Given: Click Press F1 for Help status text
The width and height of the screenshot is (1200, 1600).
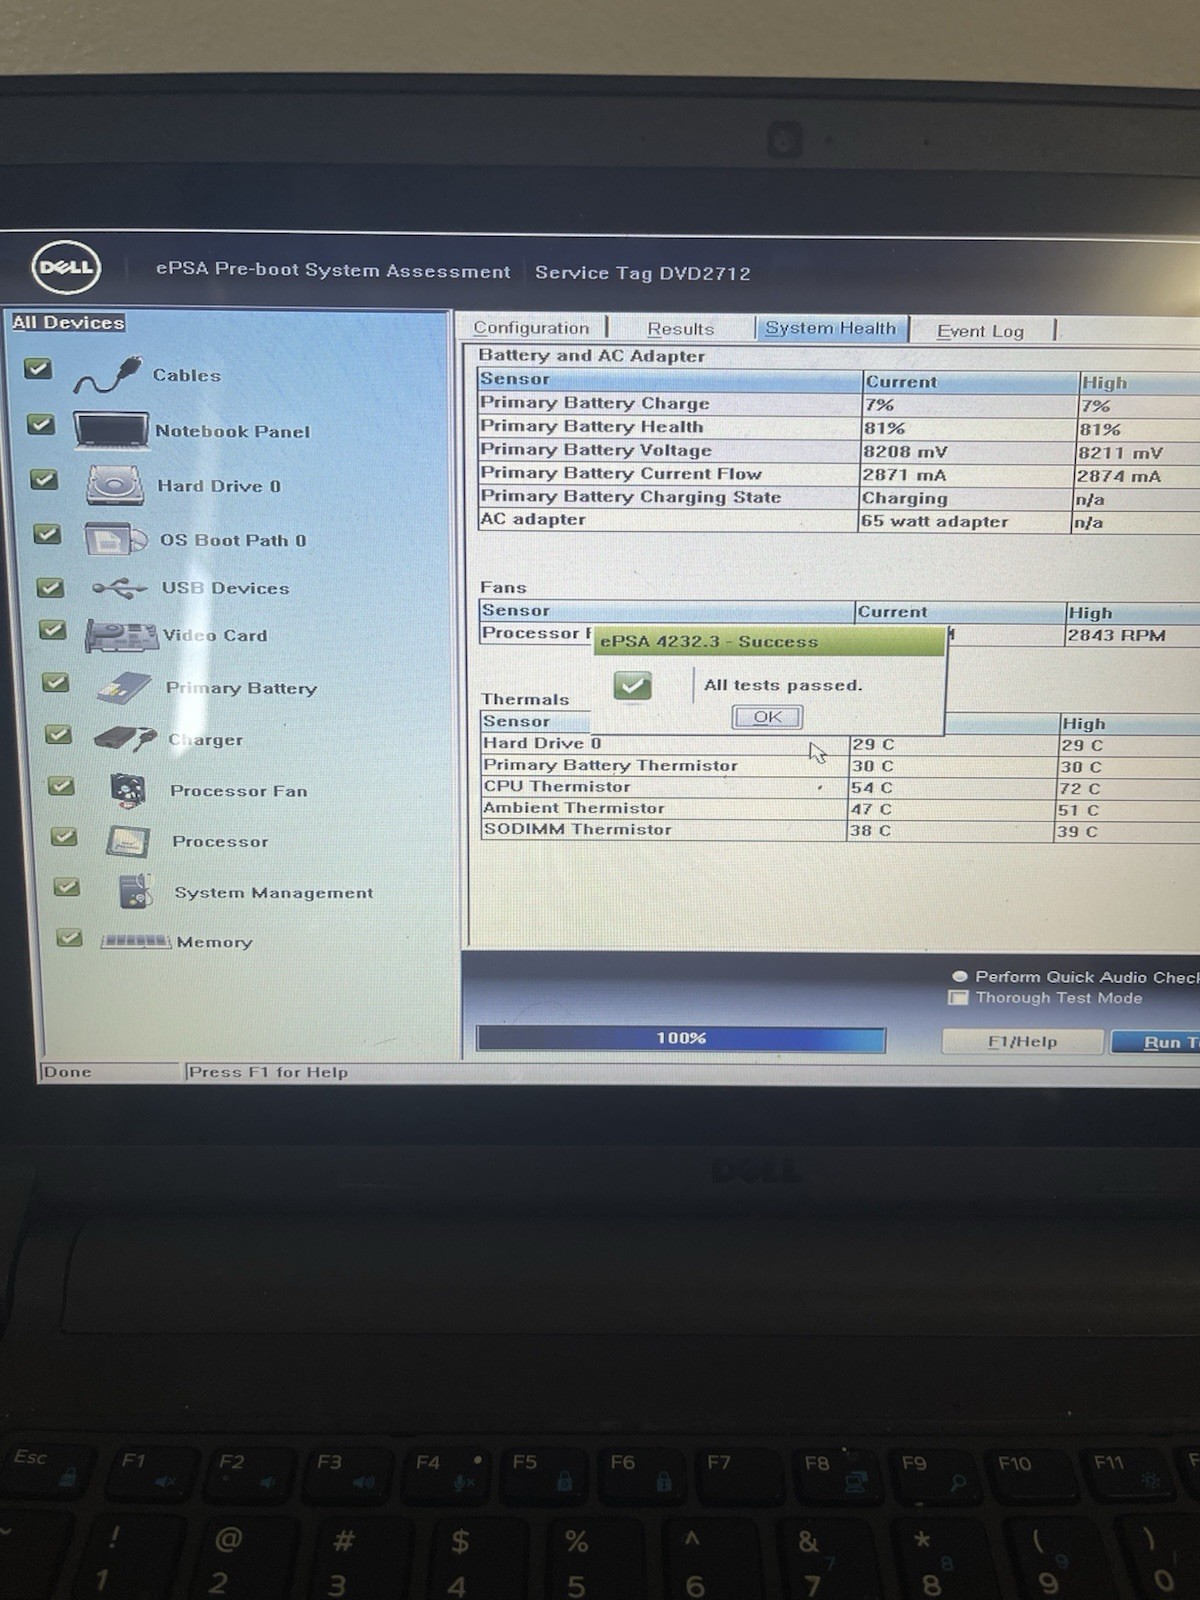Looking at the screenshot, I should coord(268,1072).
